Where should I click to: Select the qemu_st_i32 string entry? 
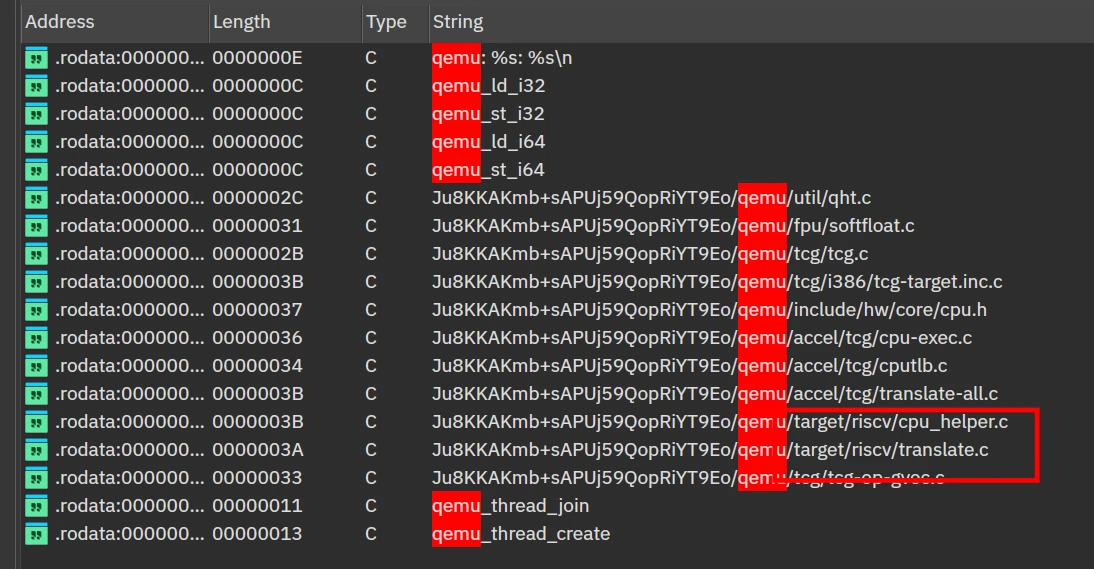point(488,114)
